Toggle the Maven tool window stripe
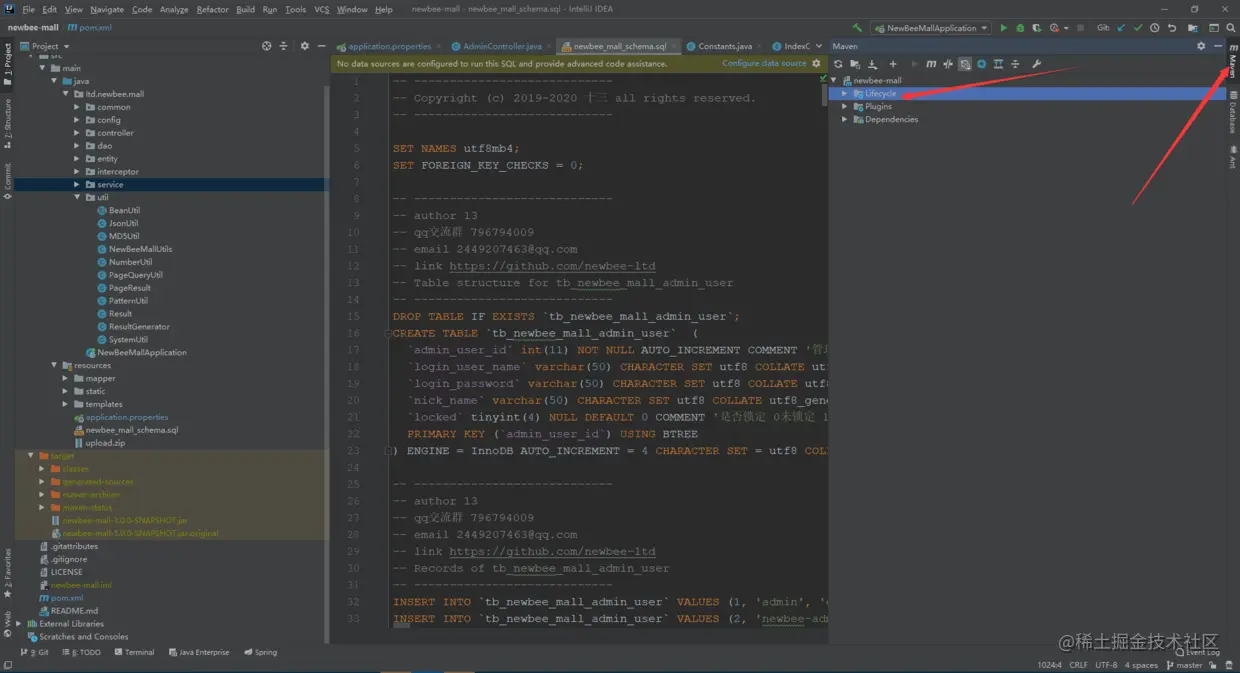The width and height of the screenshot is (1240, 673). tap(1233, 62)
